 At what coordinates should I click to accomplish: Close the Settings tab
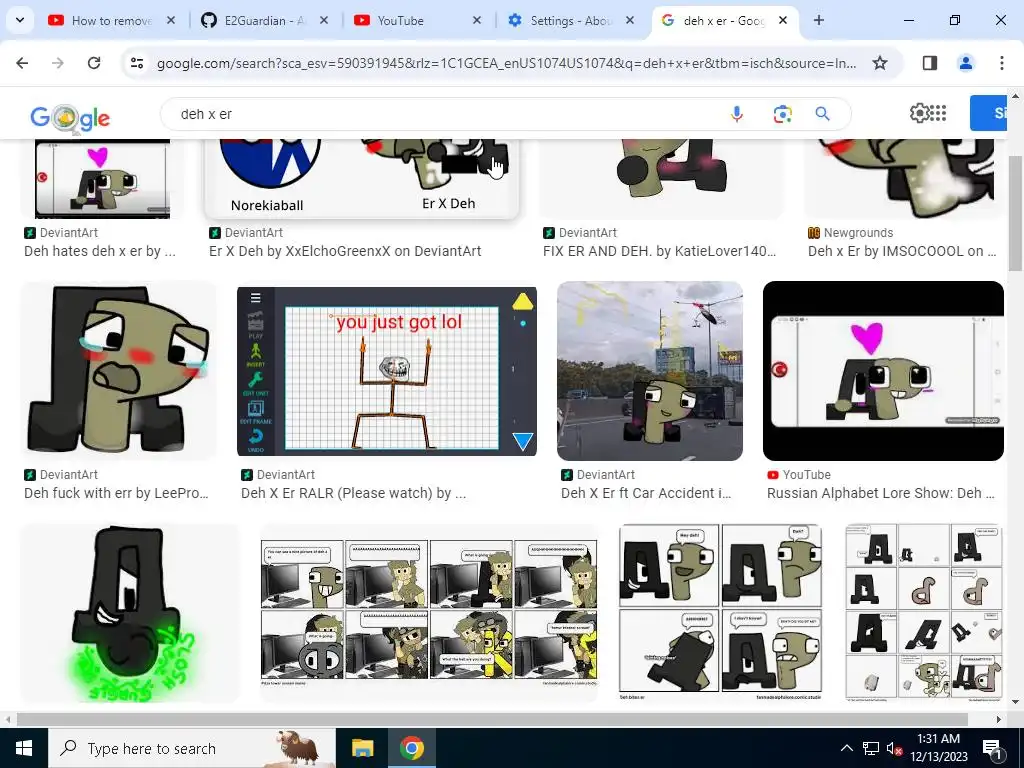[630, 20]
